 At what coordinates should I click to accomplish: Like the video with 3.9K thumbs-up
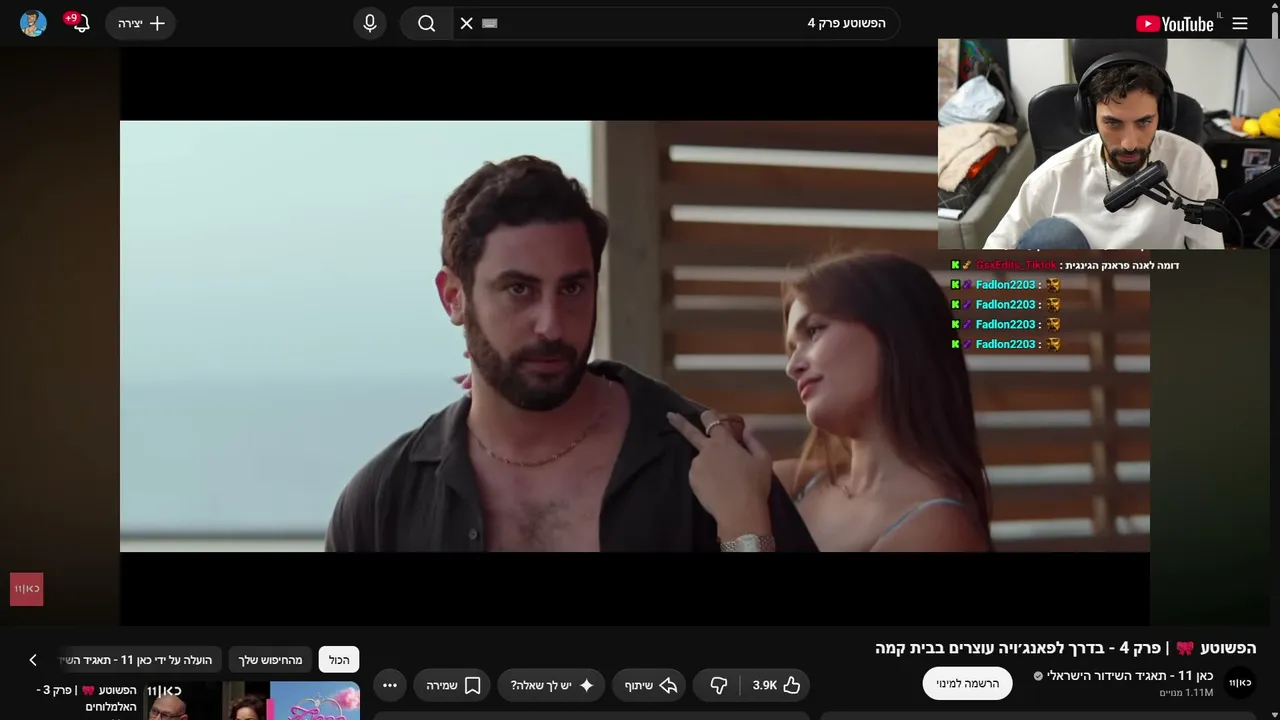(777, 685)
